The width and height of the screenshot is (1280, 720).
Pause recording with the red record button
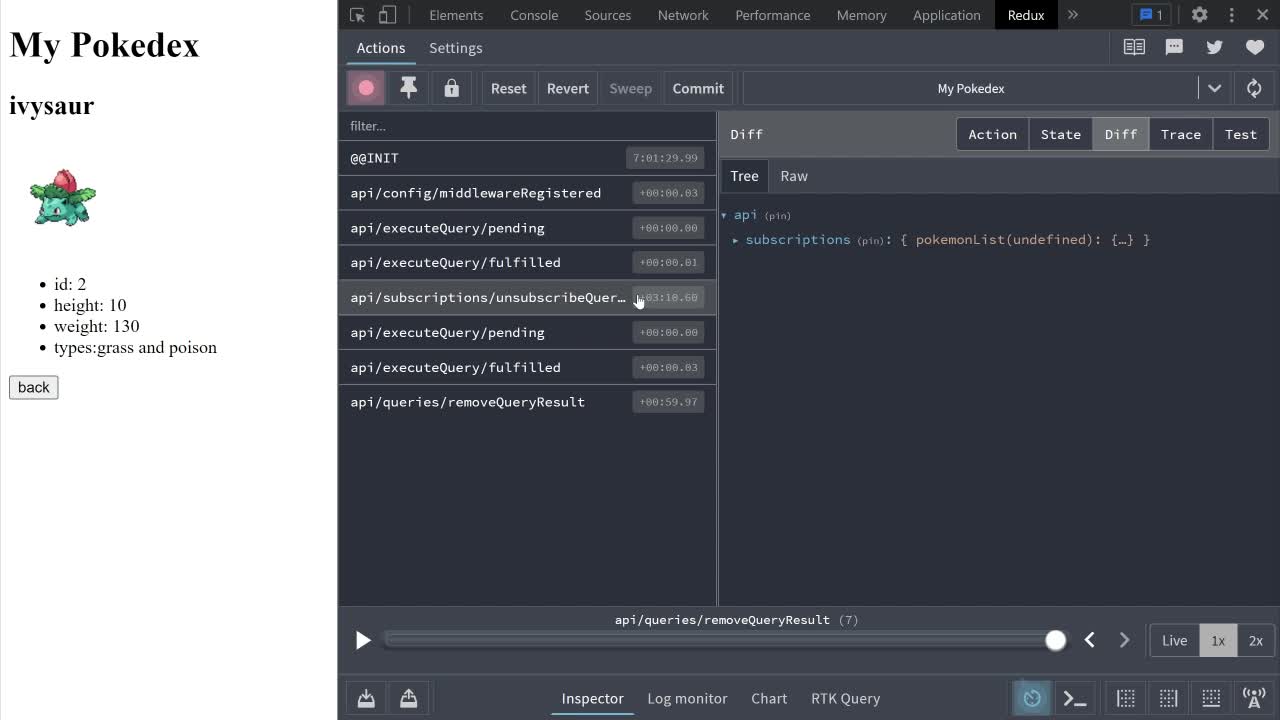pyautogui.click(x=366, y=88)
